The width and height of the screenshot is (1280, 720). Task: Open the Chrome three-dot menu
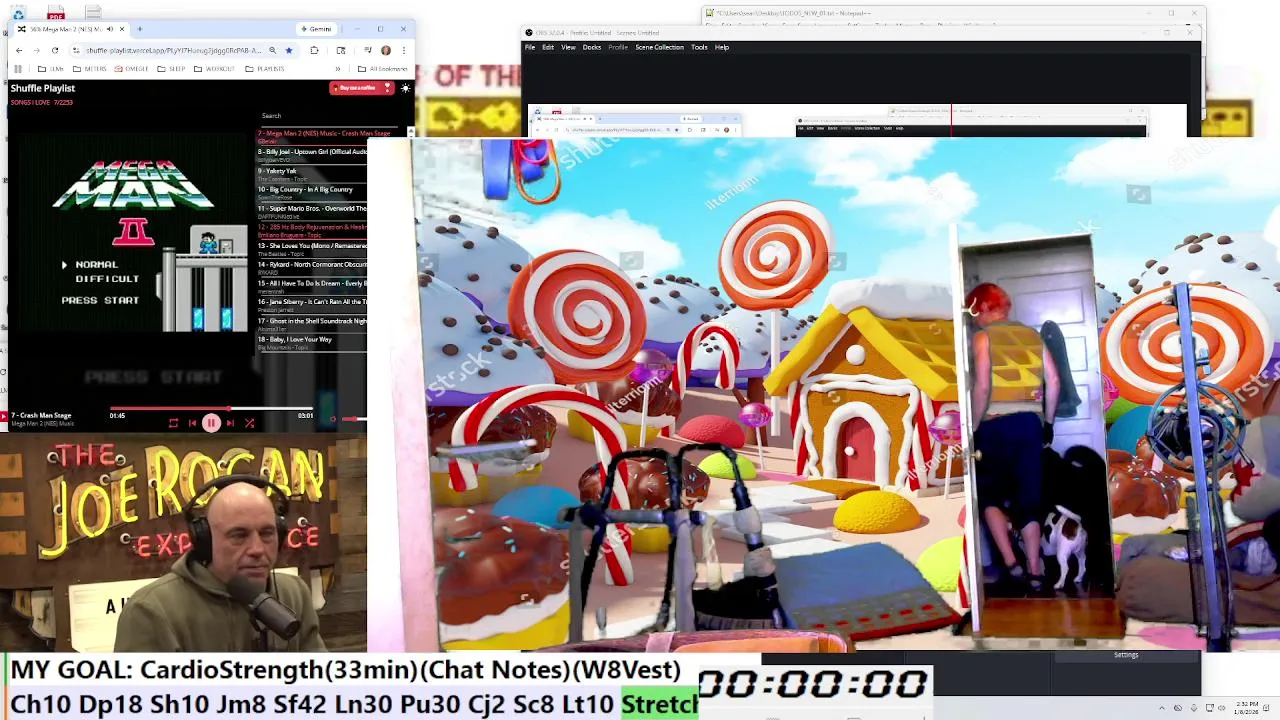403,50
